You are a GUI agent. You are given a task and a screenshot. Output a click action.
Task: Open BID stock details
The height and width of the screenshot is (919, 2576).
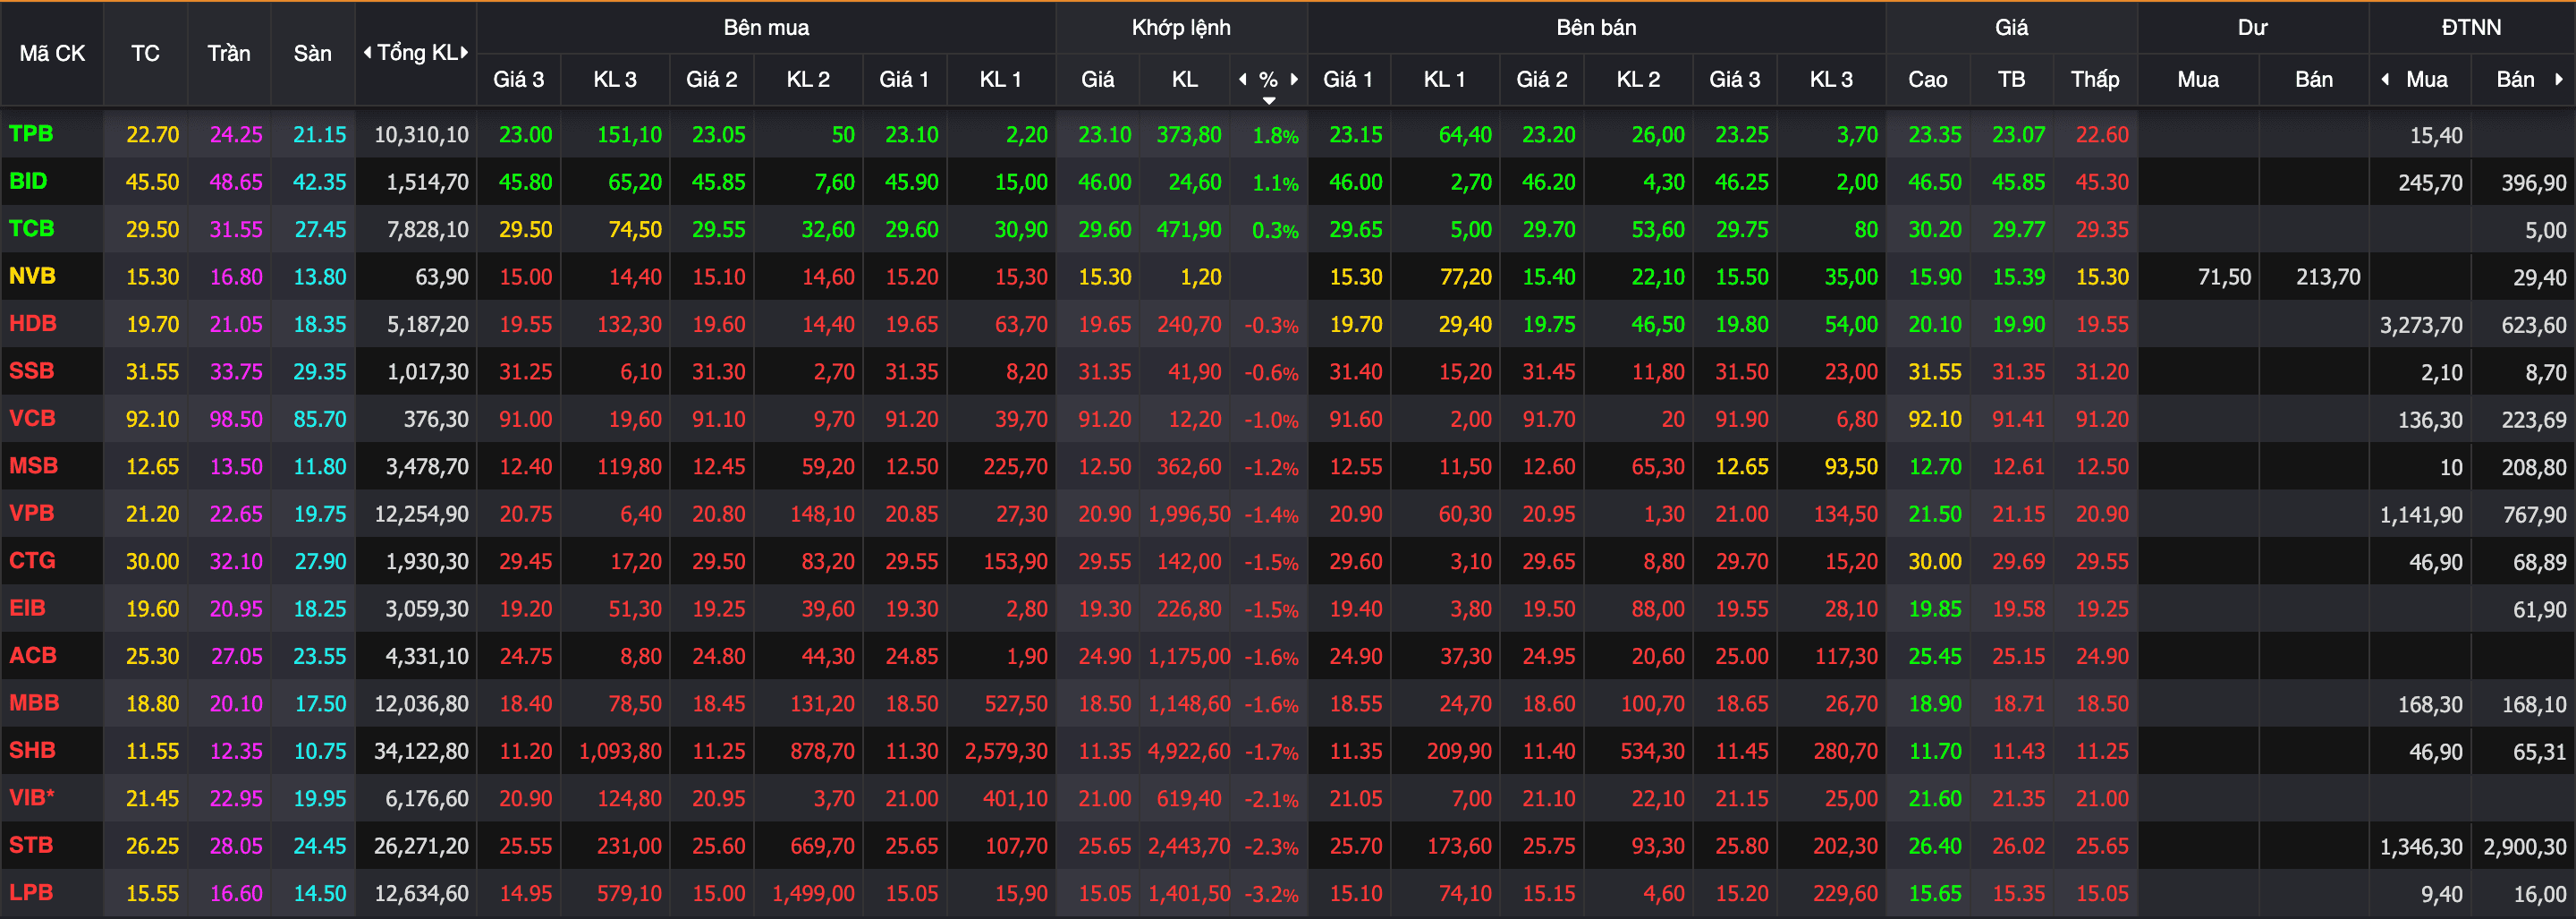coord(28,181)
